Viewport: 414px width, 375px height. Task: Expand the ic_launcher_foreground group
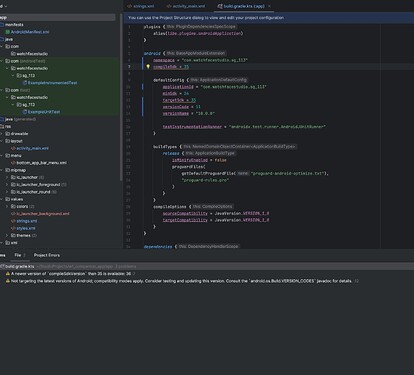pyautogui.click(x=7, y=185)
